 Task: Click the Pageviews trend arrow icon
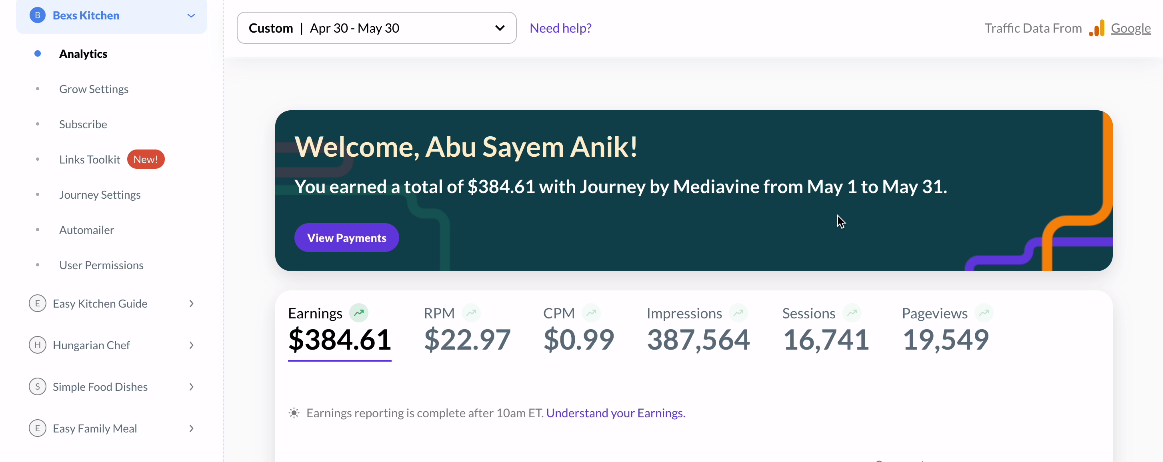coord(984,313)
